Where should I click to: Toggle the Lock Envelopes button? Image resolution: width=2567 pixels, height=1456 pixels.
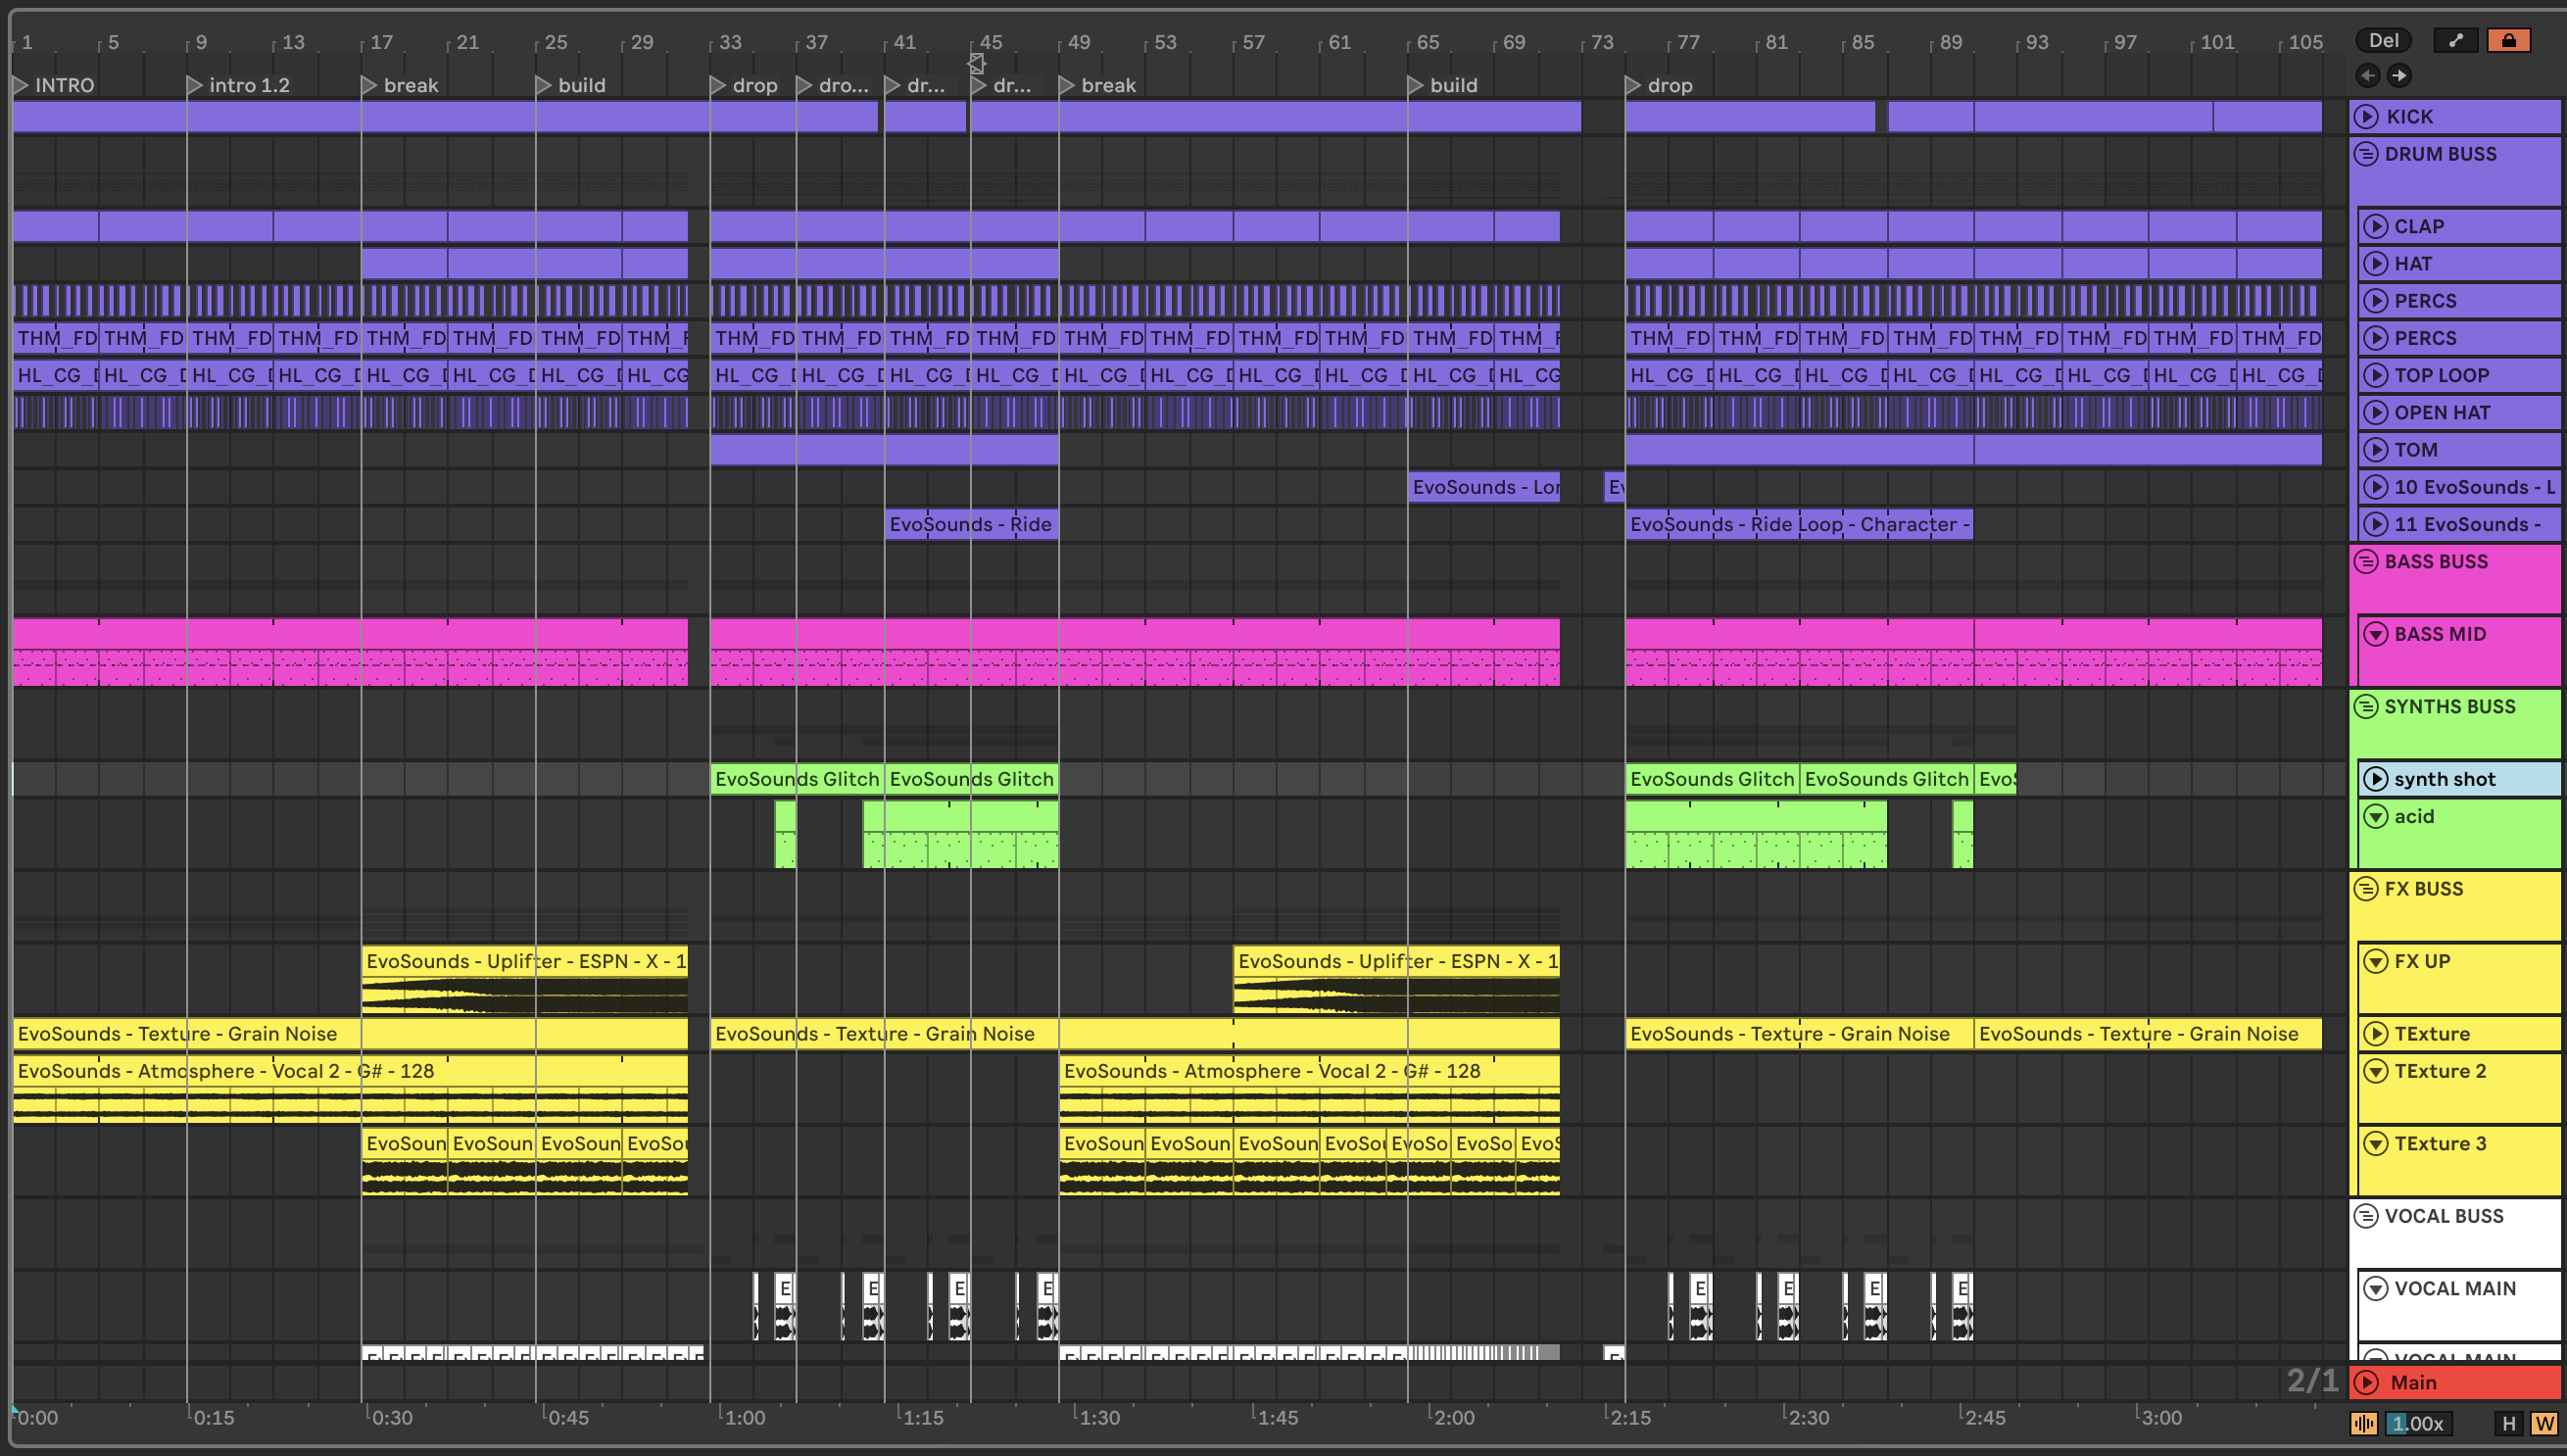2508,40
